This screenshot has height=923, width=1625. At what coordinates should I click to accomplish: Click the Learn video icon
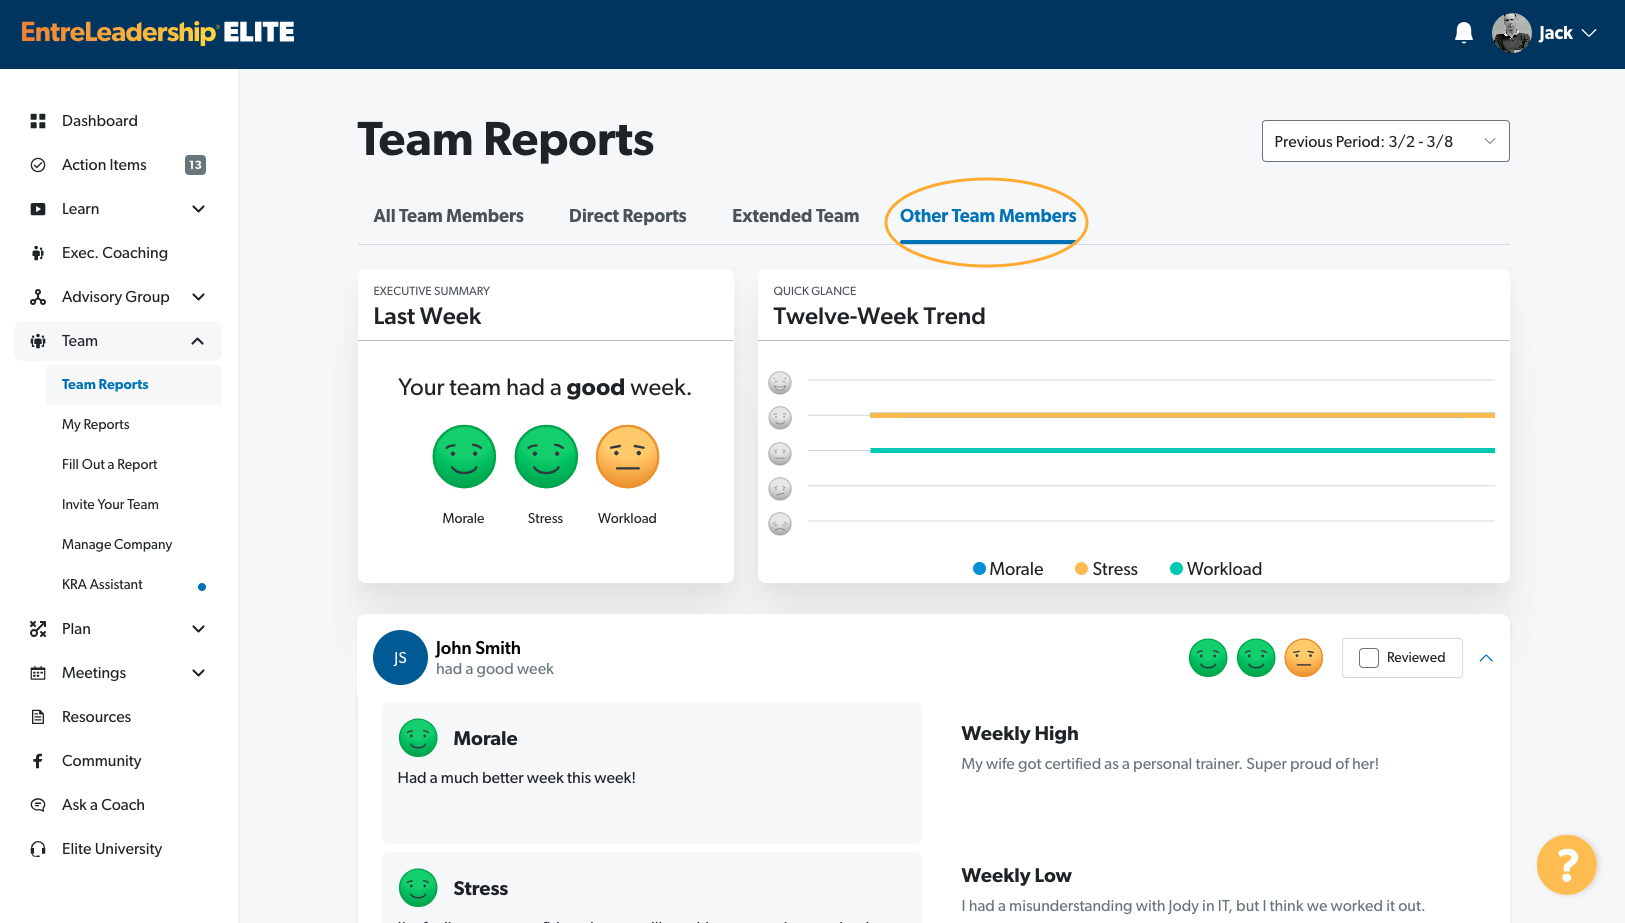(38, 209)
